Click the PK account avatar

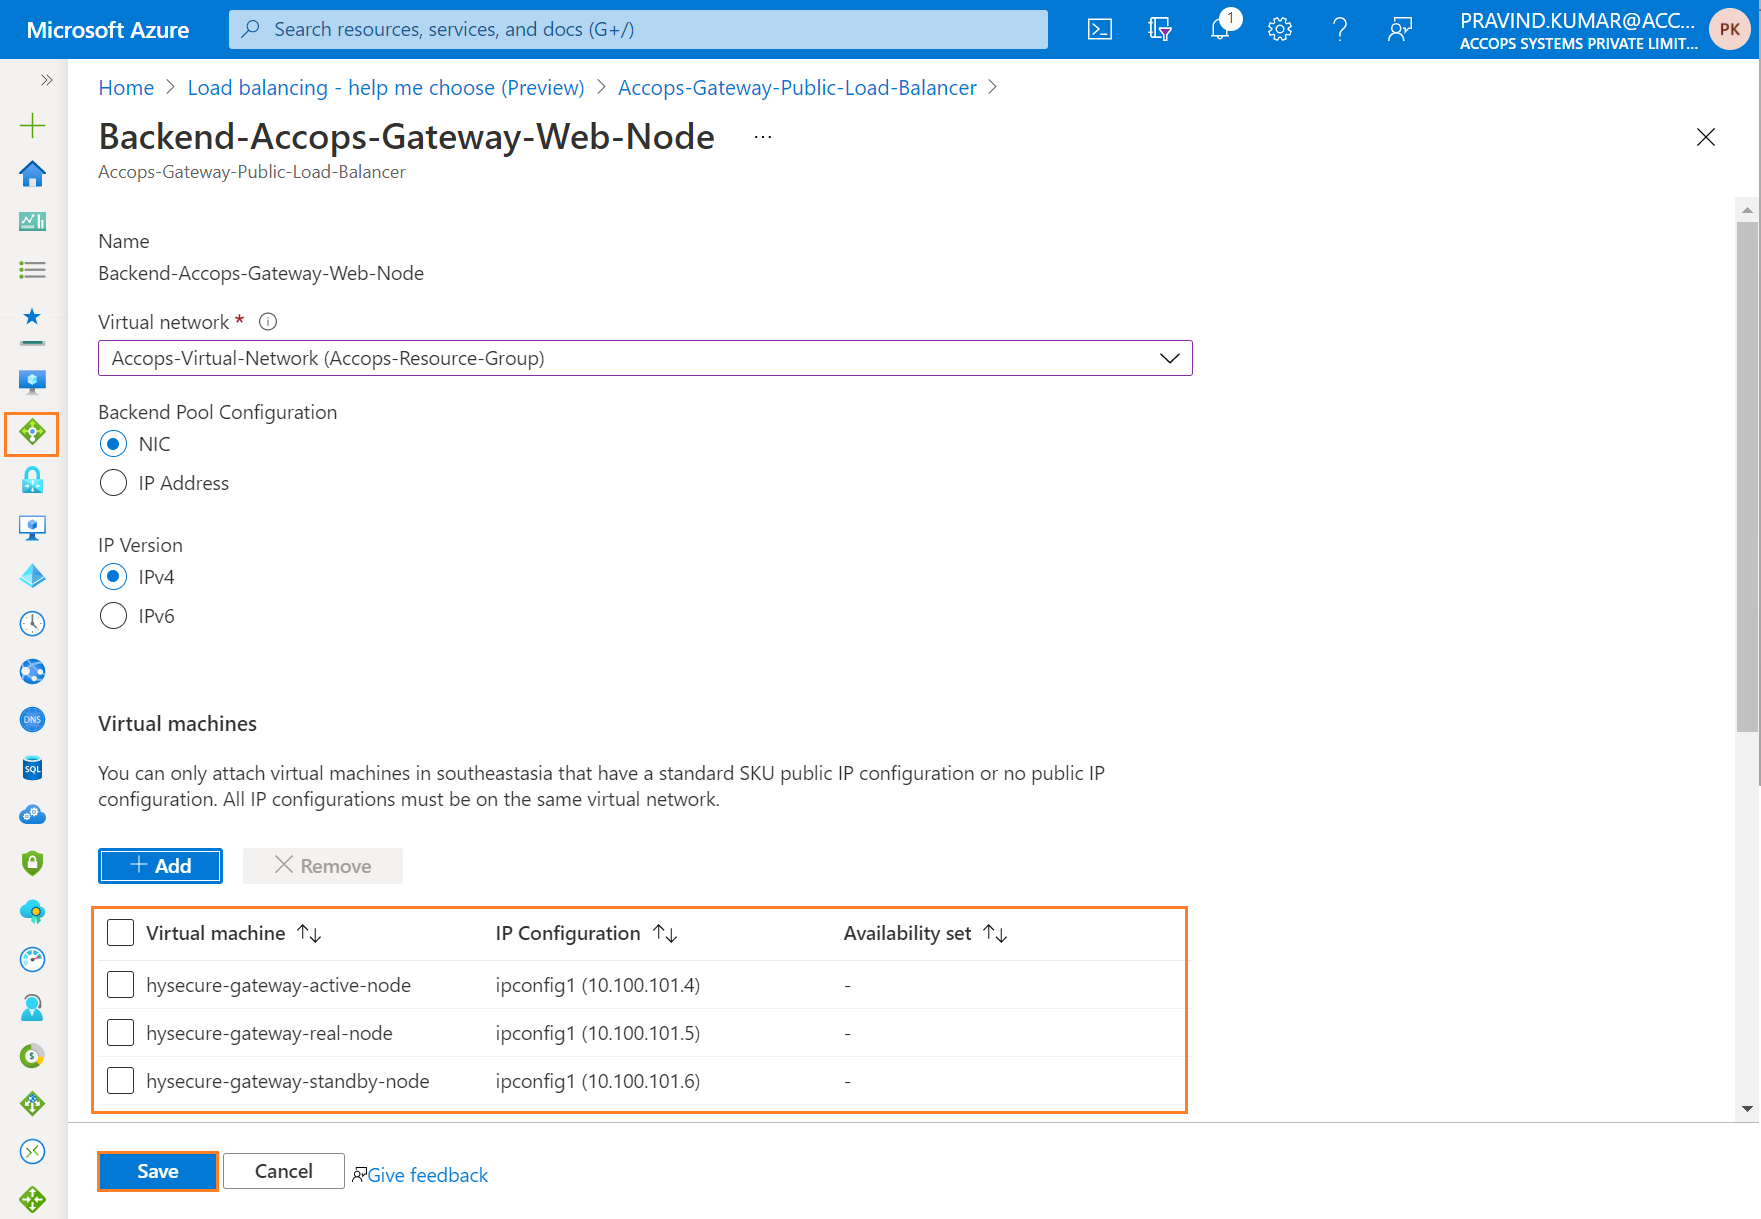[x=1730, y=29]
